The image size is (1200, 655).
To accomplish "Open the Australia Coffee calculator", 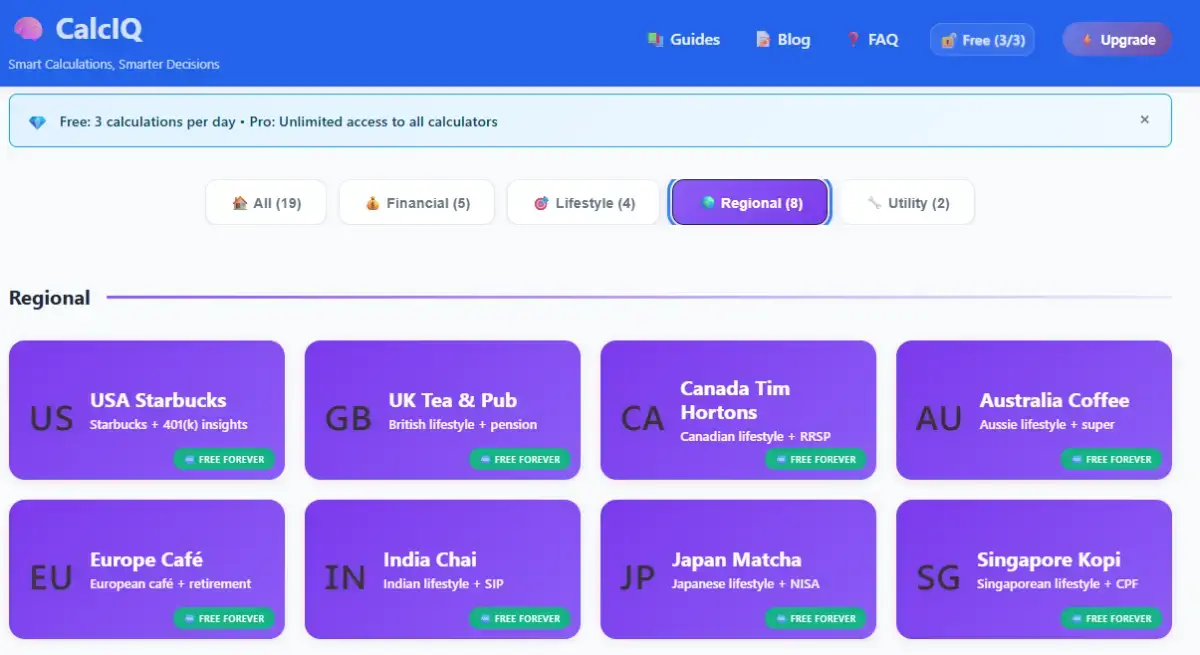I will click(1034, 410).
